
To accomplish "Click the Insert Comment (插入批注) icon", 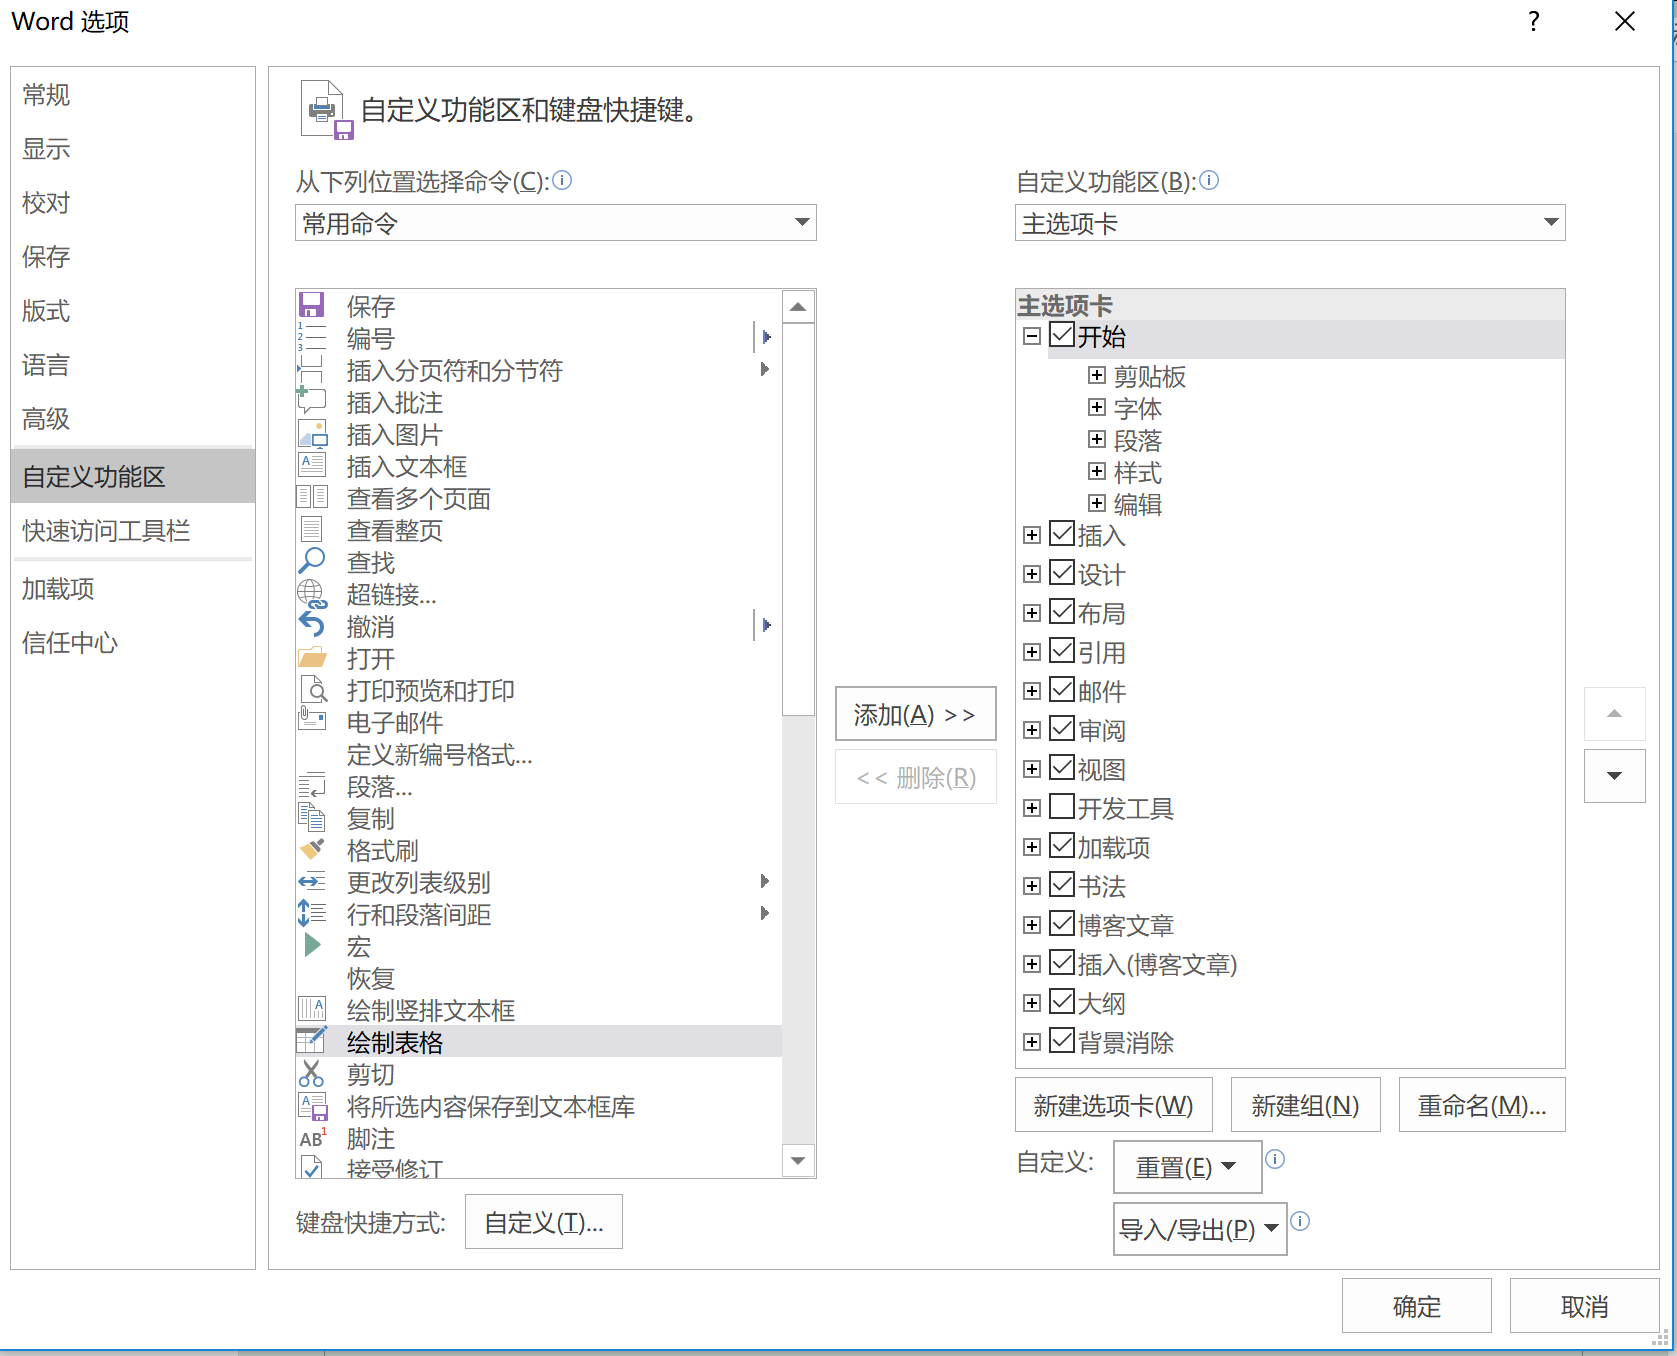I will point(312,401).
